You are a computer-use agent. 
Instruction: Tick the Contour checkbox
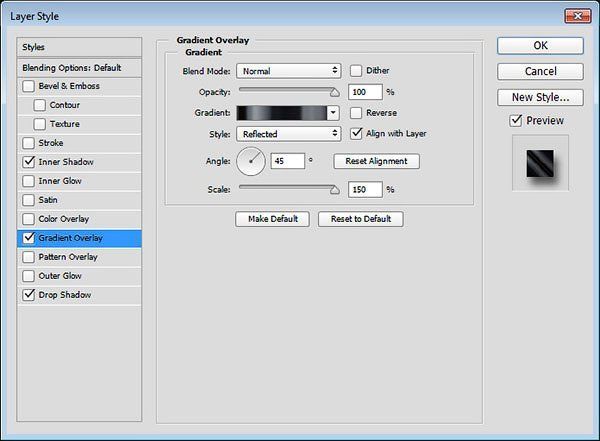click(39, 105)
